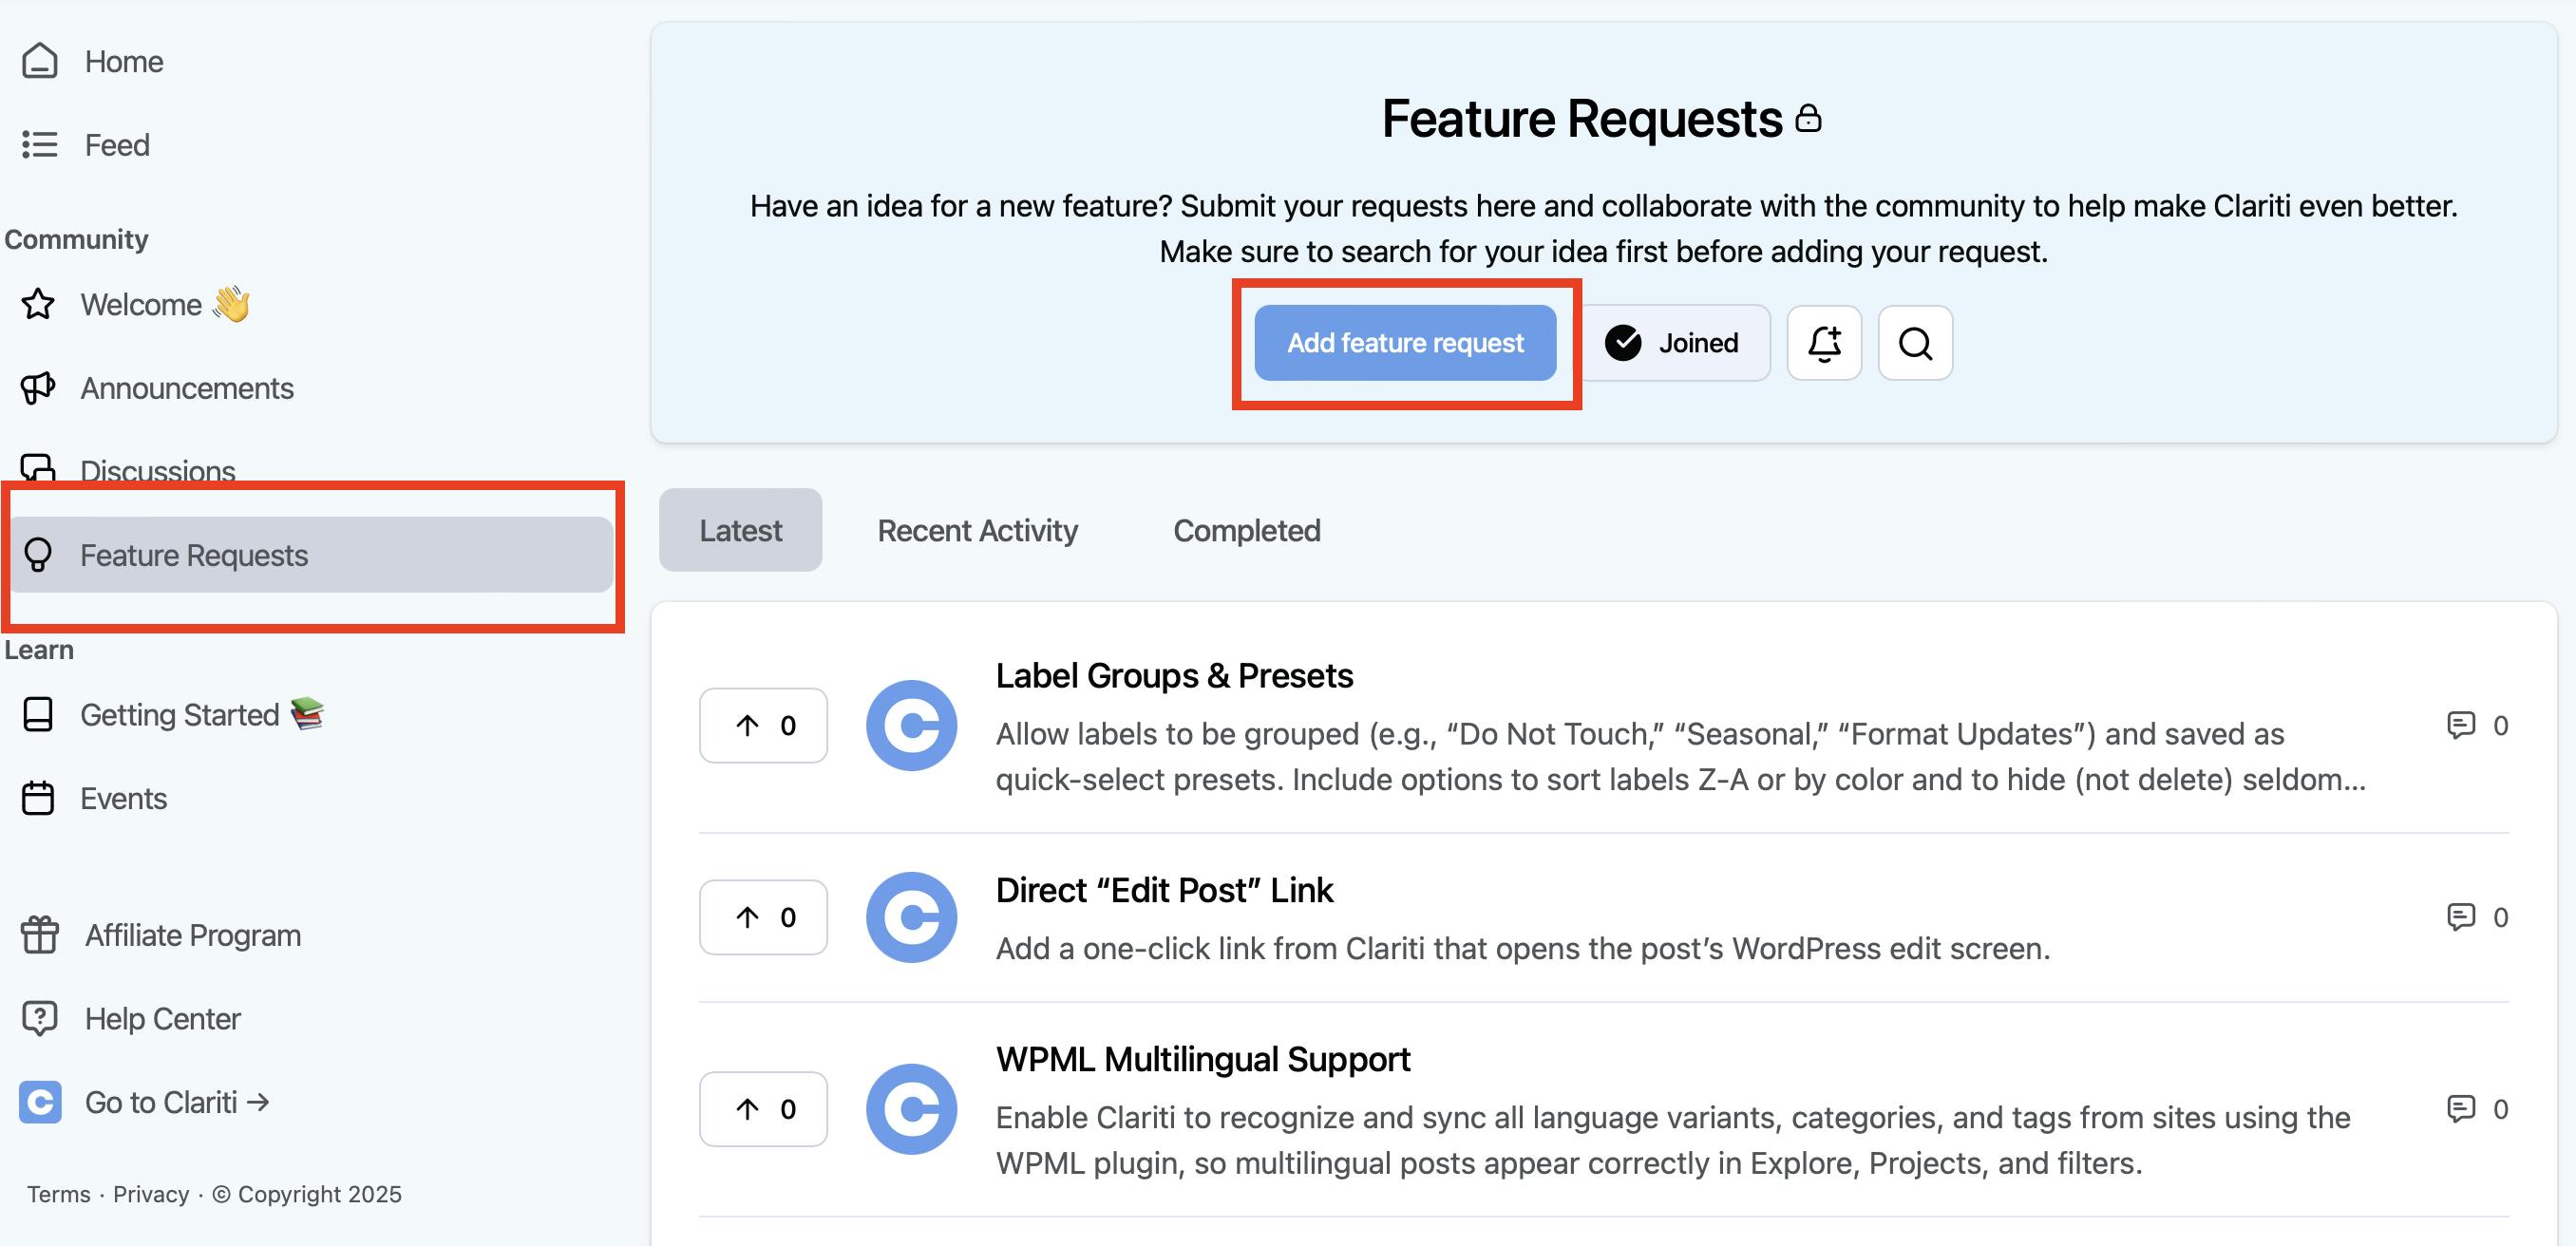
Task: Open the Completed tab
Action: coord(1246,530)
